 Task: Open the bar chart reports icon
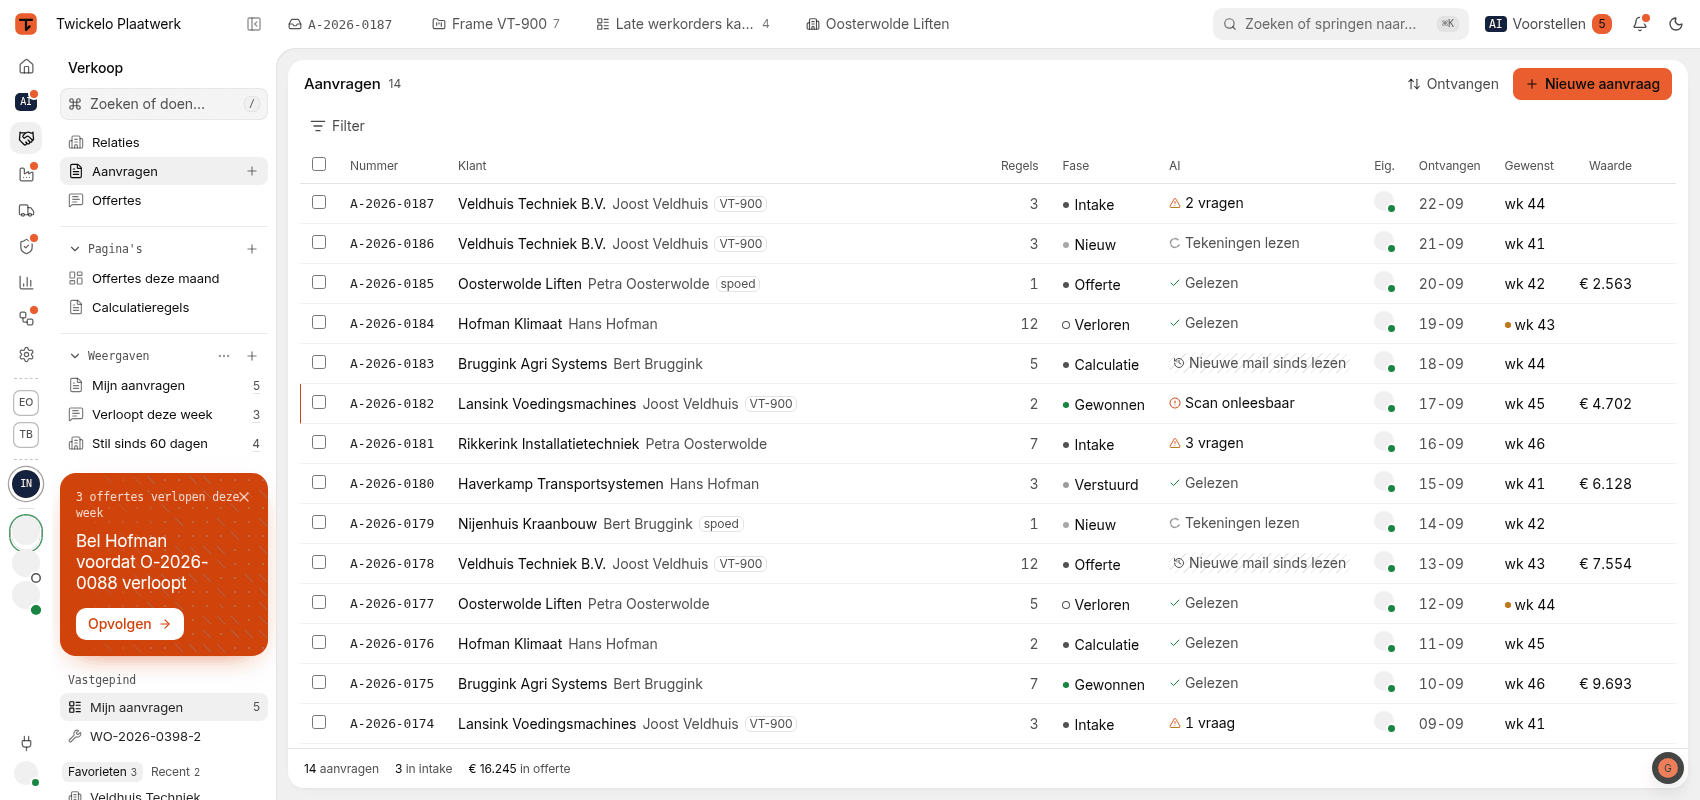[27, 282]
